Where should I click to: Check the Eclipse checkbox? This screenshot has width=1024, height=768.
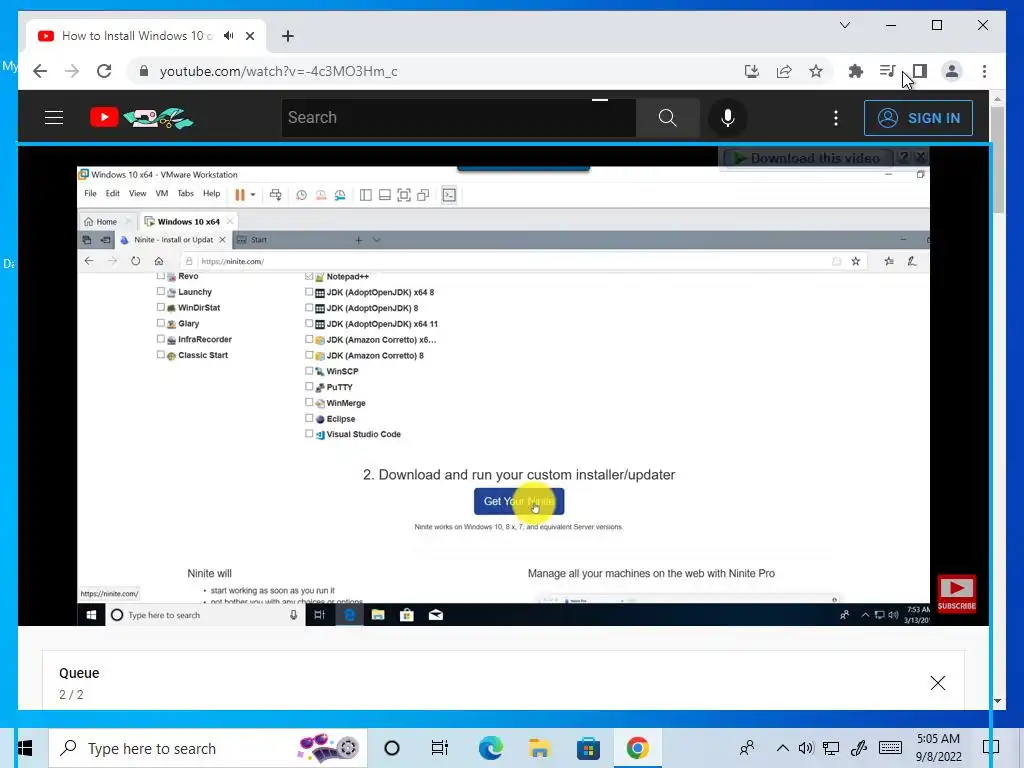coord(309,418)
